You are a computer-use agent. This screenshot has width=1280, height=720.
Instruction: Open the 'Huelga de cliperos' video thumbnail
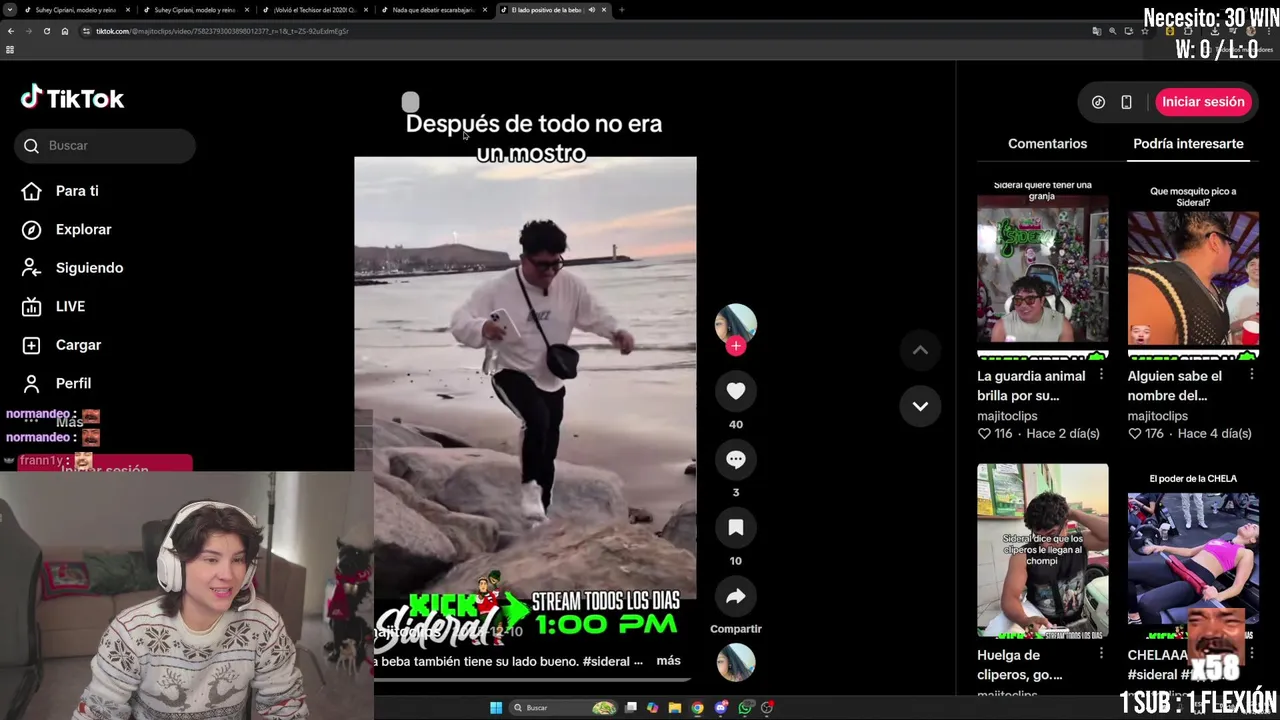[x=1042, y=550]
